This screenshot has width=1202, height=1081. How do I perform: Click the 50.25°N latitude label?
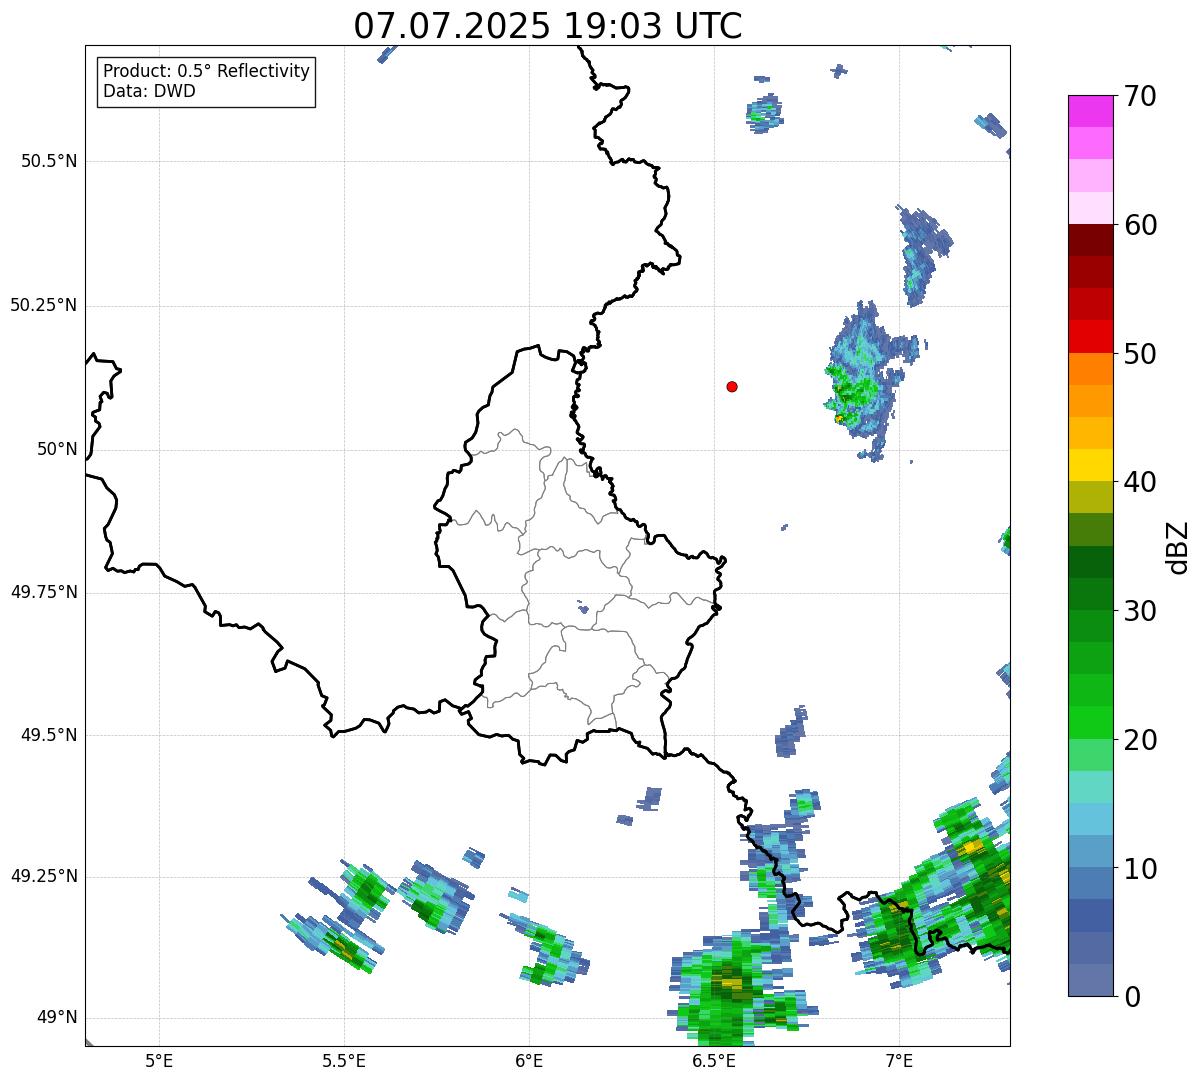(44, 305)
